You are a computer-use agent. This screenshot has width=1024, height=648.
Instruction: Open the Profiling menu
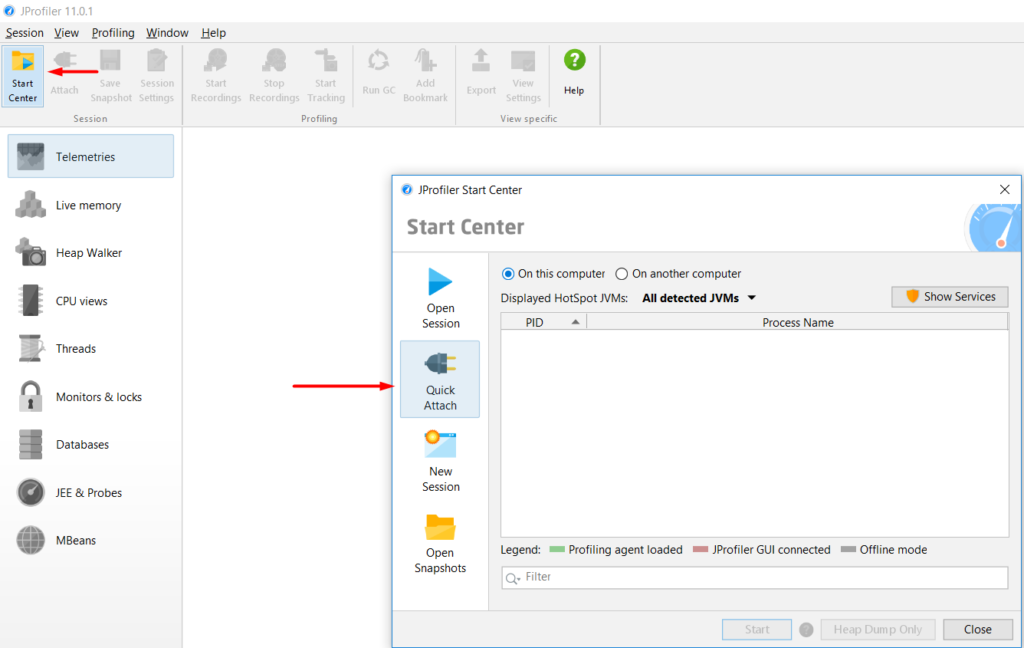(x=113, y=32)
